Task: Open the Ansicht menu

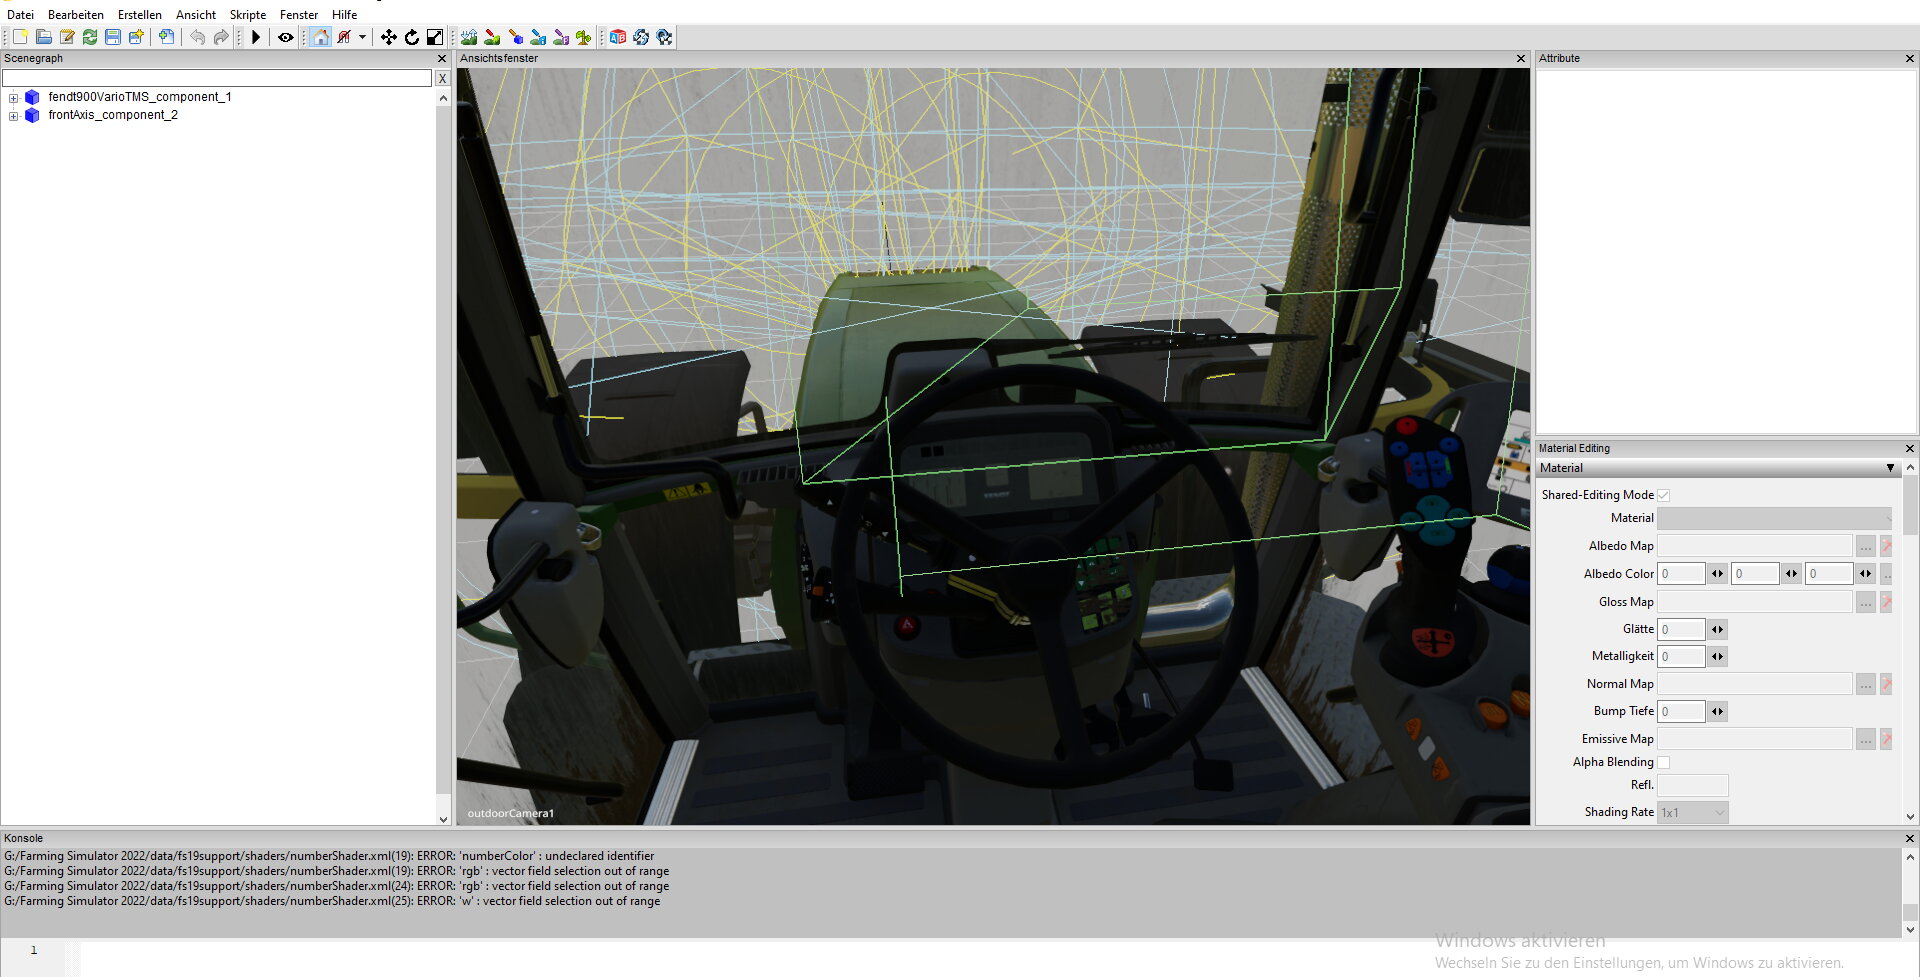Action: coord(195,15)
